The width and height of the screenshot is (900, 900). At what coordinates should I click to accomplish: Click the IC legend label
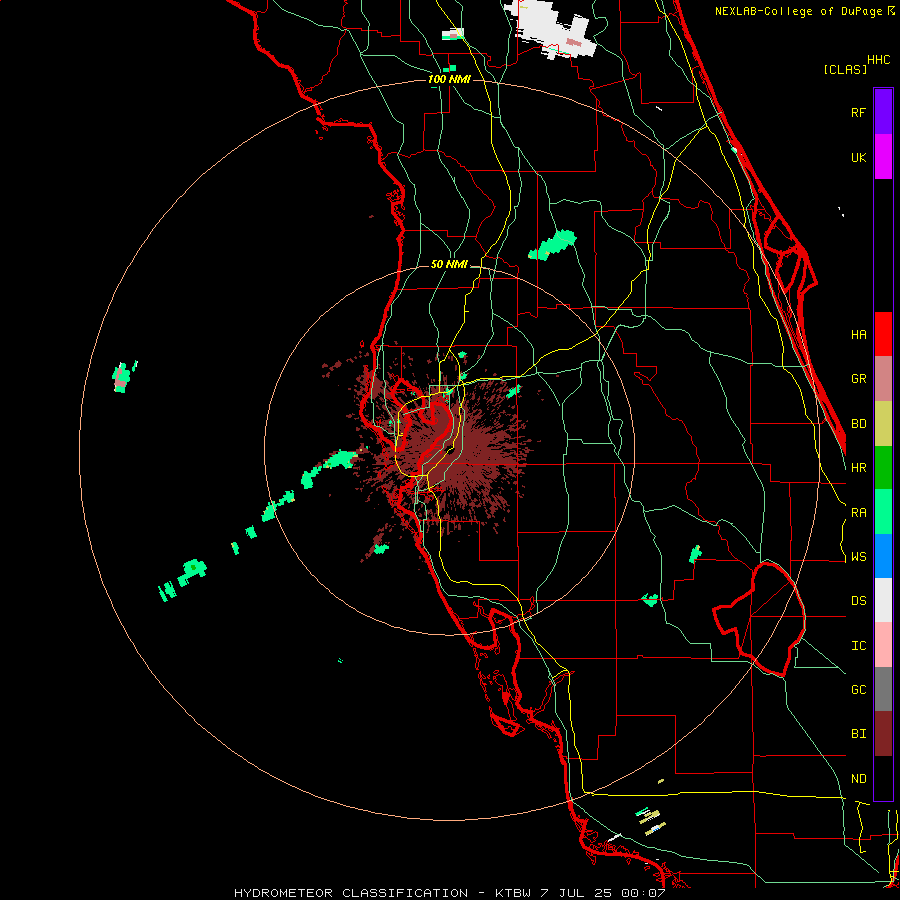click(858, 646)
